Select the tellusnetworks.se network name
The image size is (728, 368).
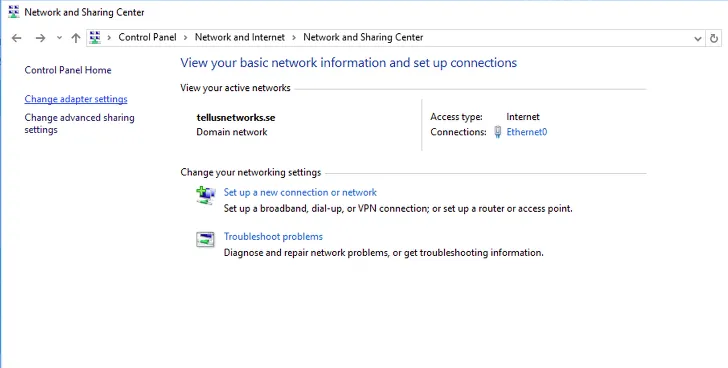click(236, 117)
